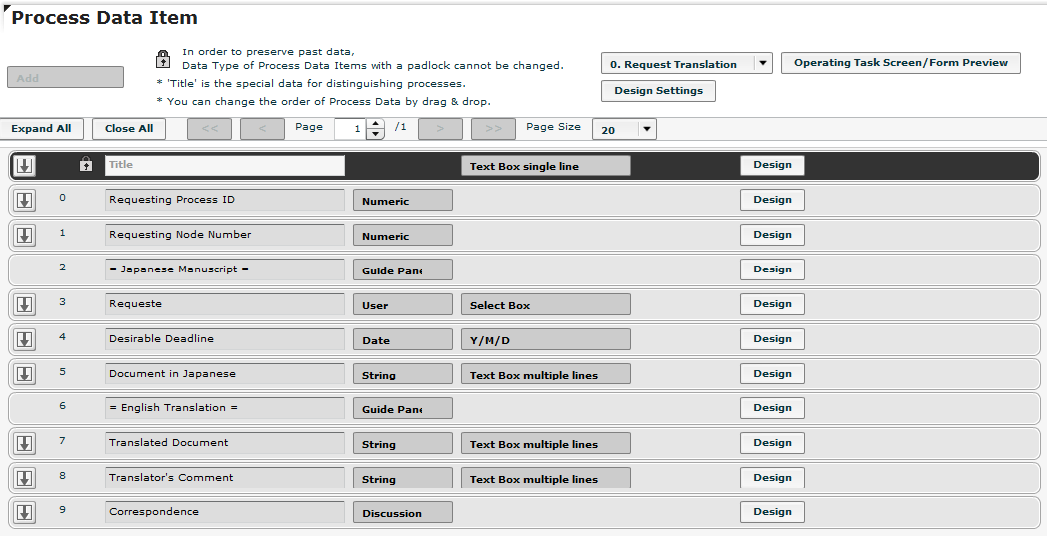Image resolution: width=1047 pixels, height=536 pixels.
Task: Expand the Desirable Deadline row arrow icon
Action: [25, 338]
